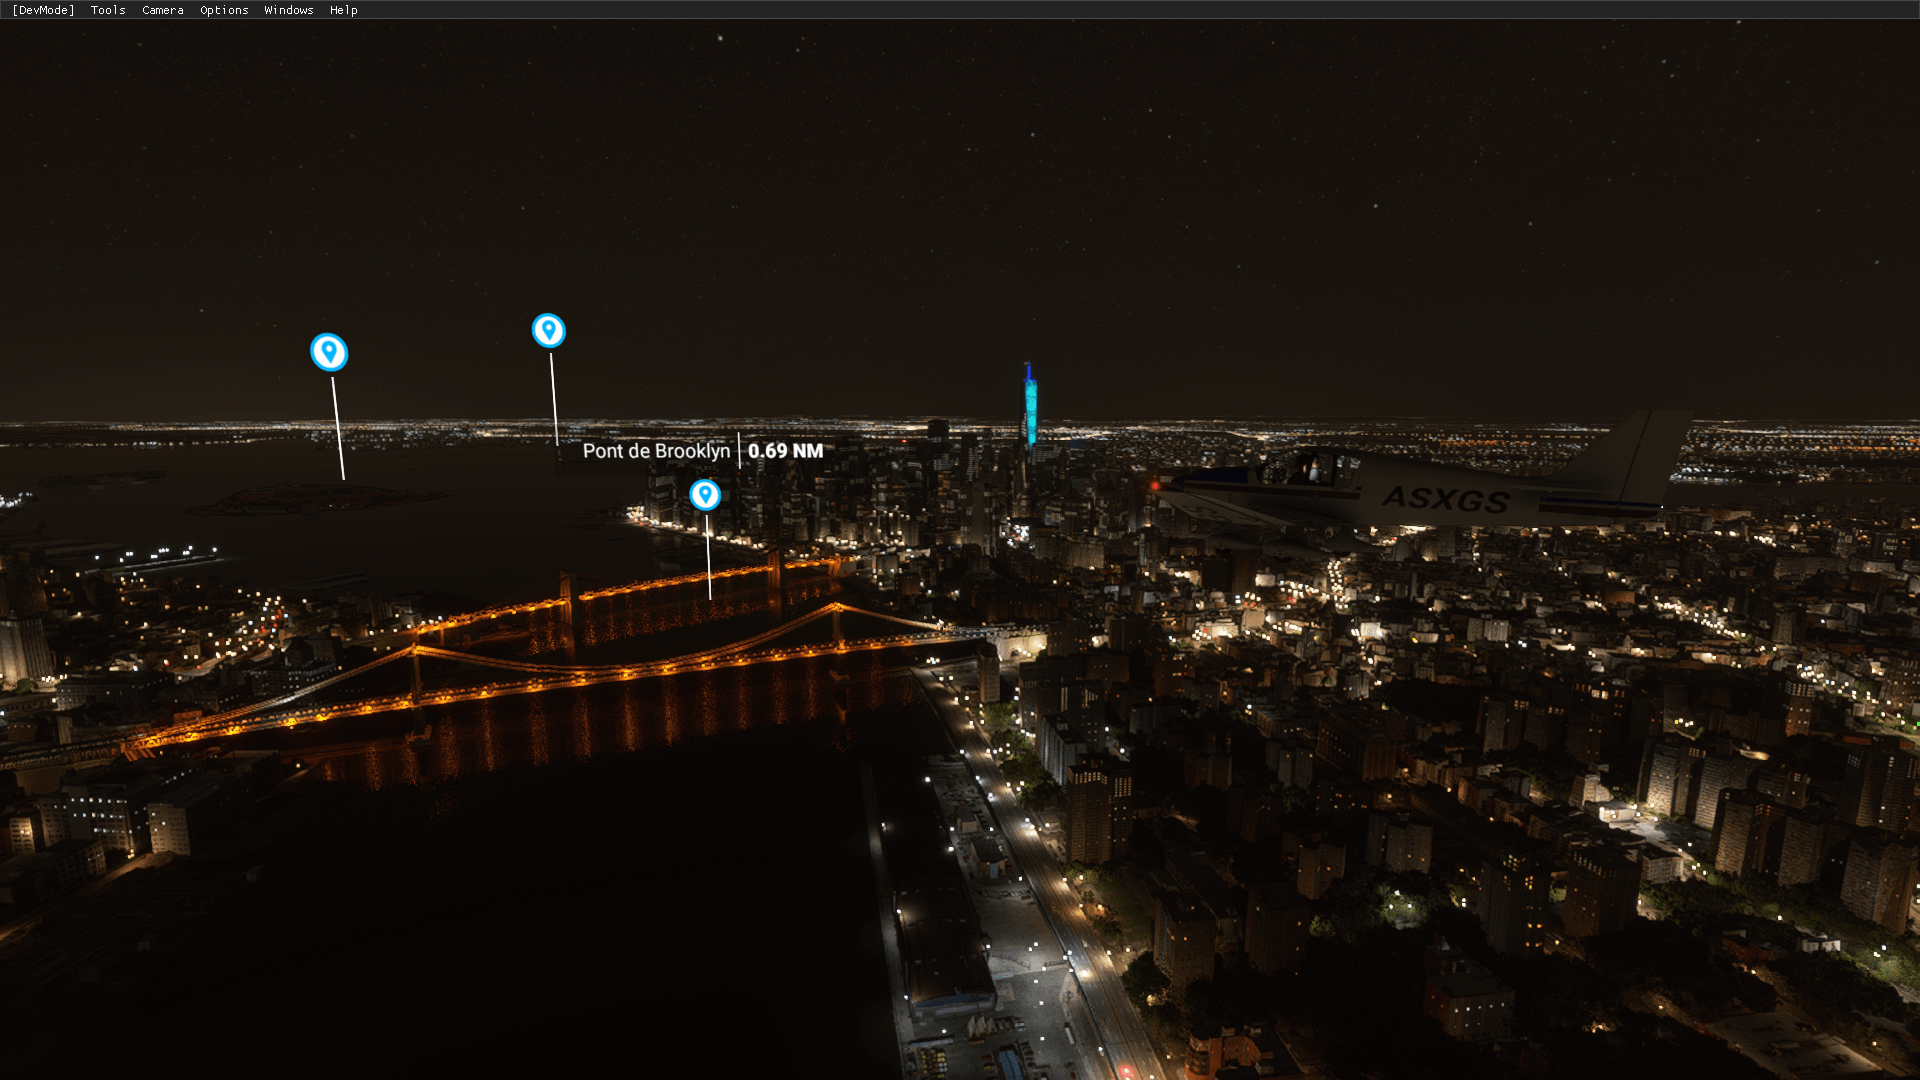Viewport: 1920px width, 1080px height.
Task: Click the leftmost POI pin over the island
Action: (329, 352)
